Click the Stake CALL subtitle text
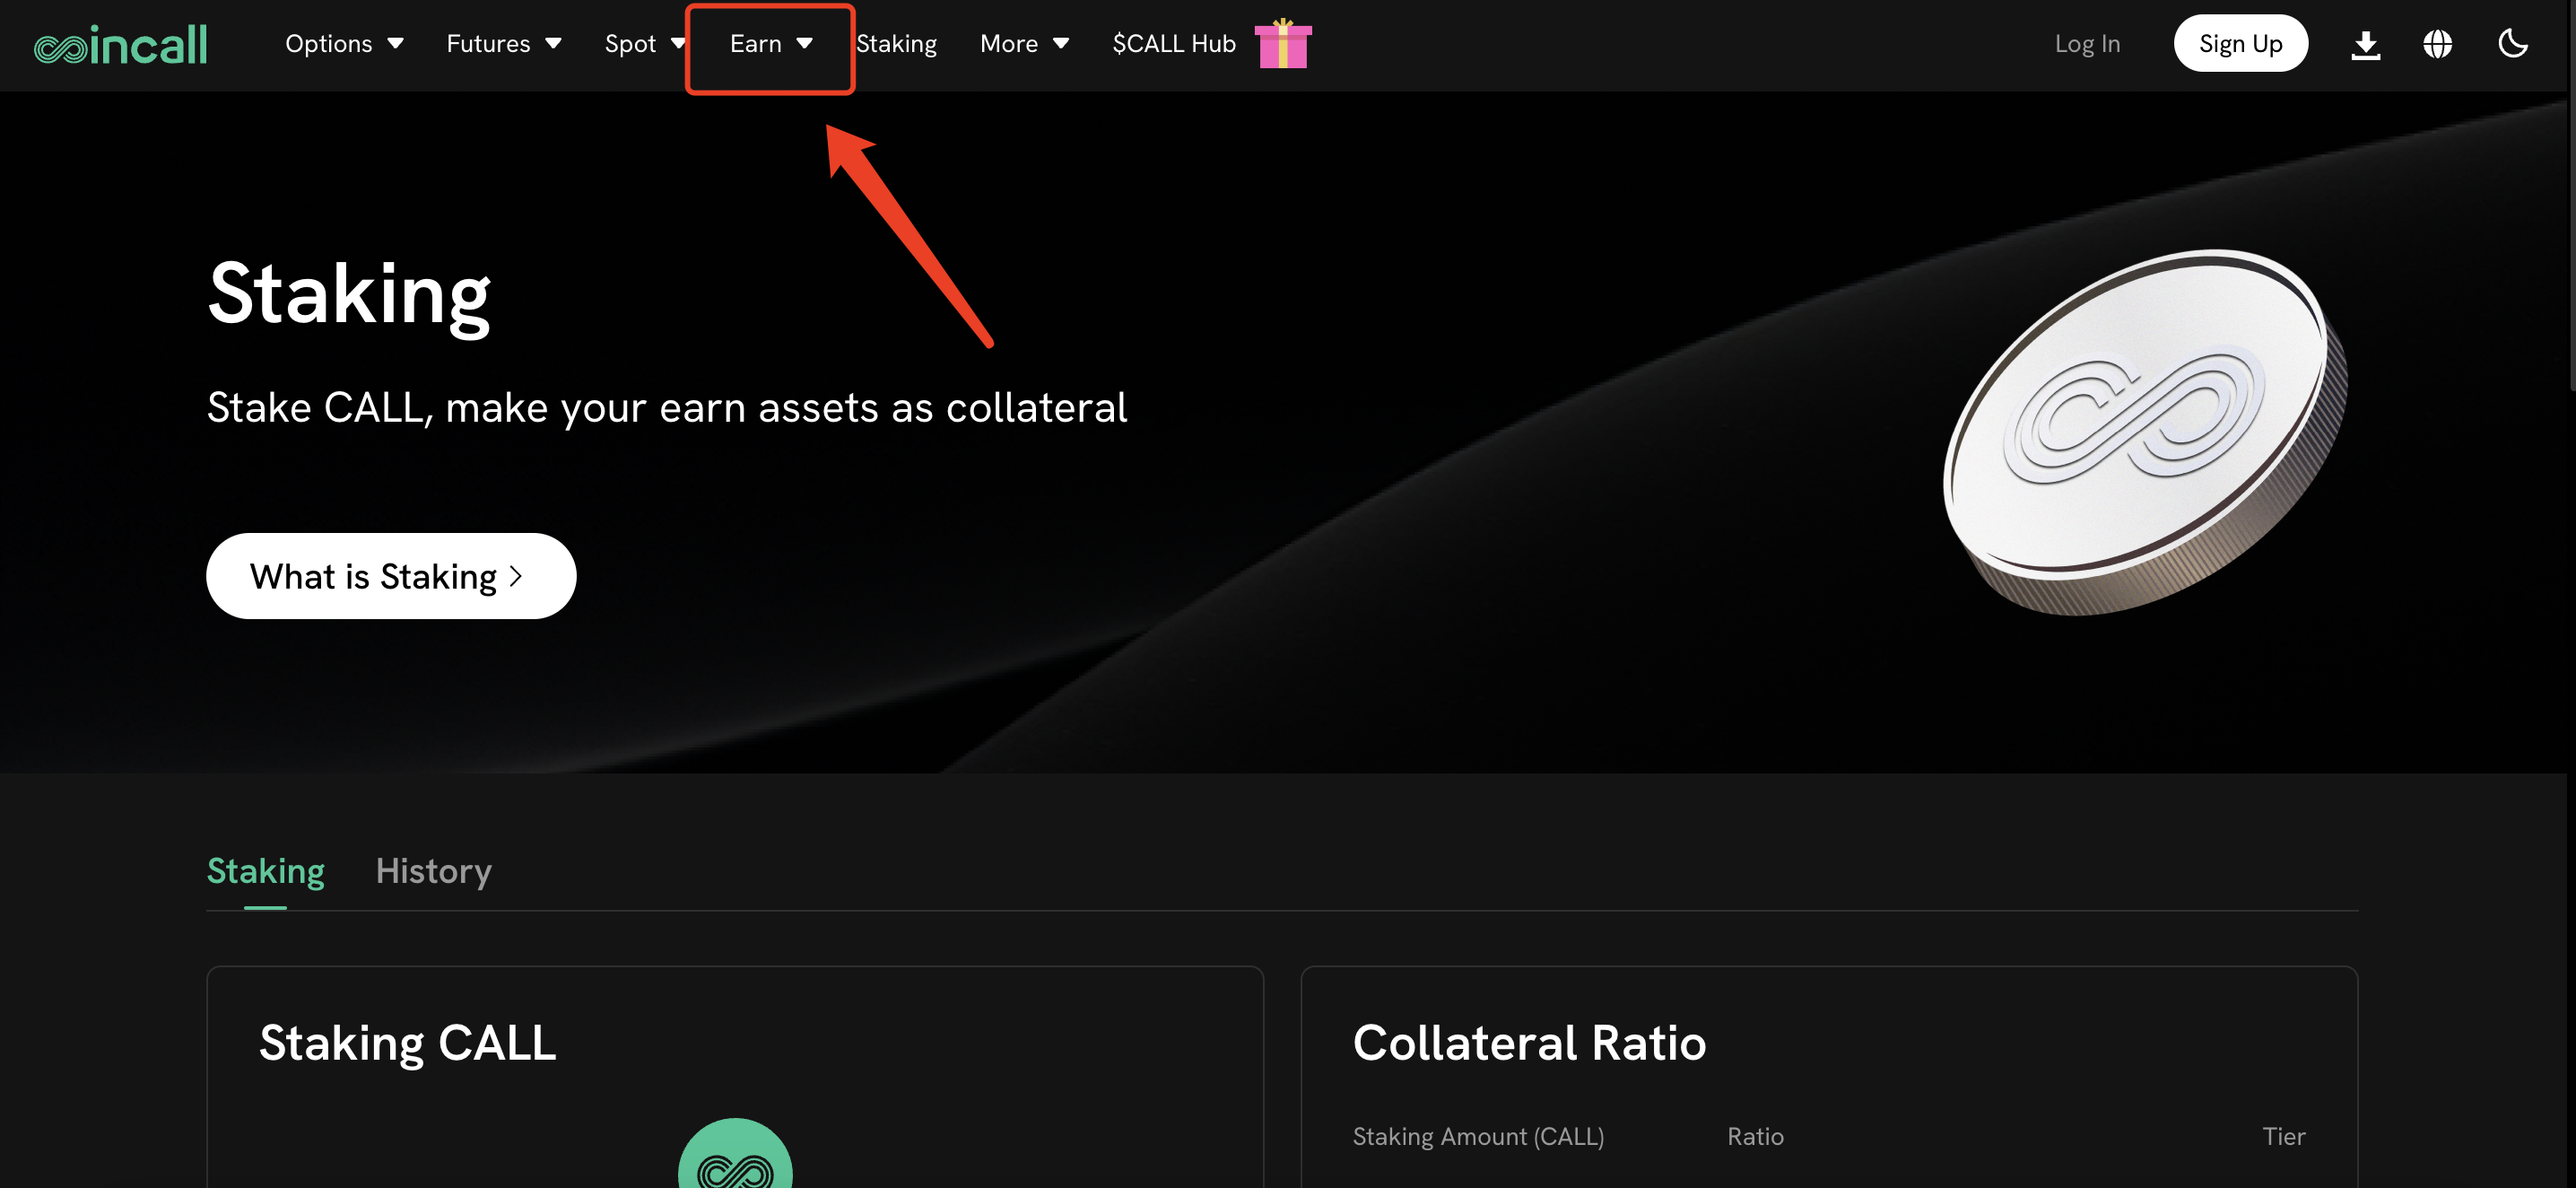2576x1188 pixels. (x=667, y=408)
